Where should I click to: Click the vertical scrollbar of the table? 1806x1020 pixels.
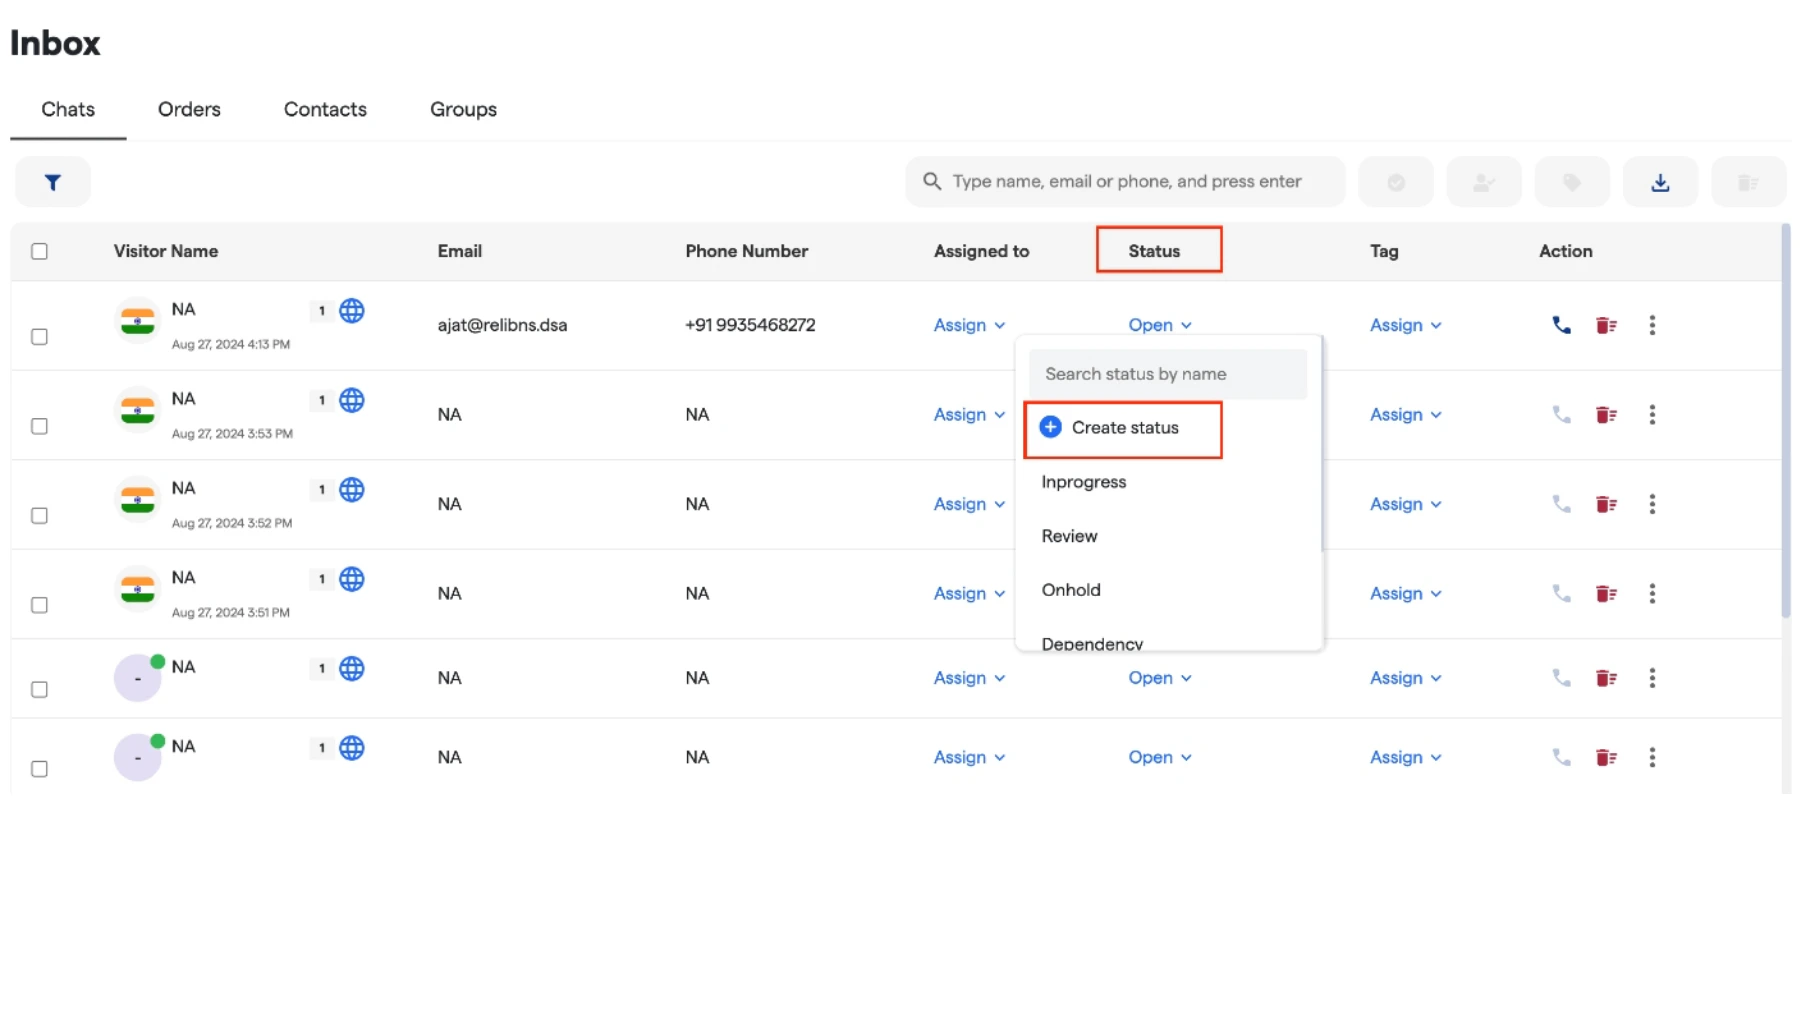(1785, 420)
